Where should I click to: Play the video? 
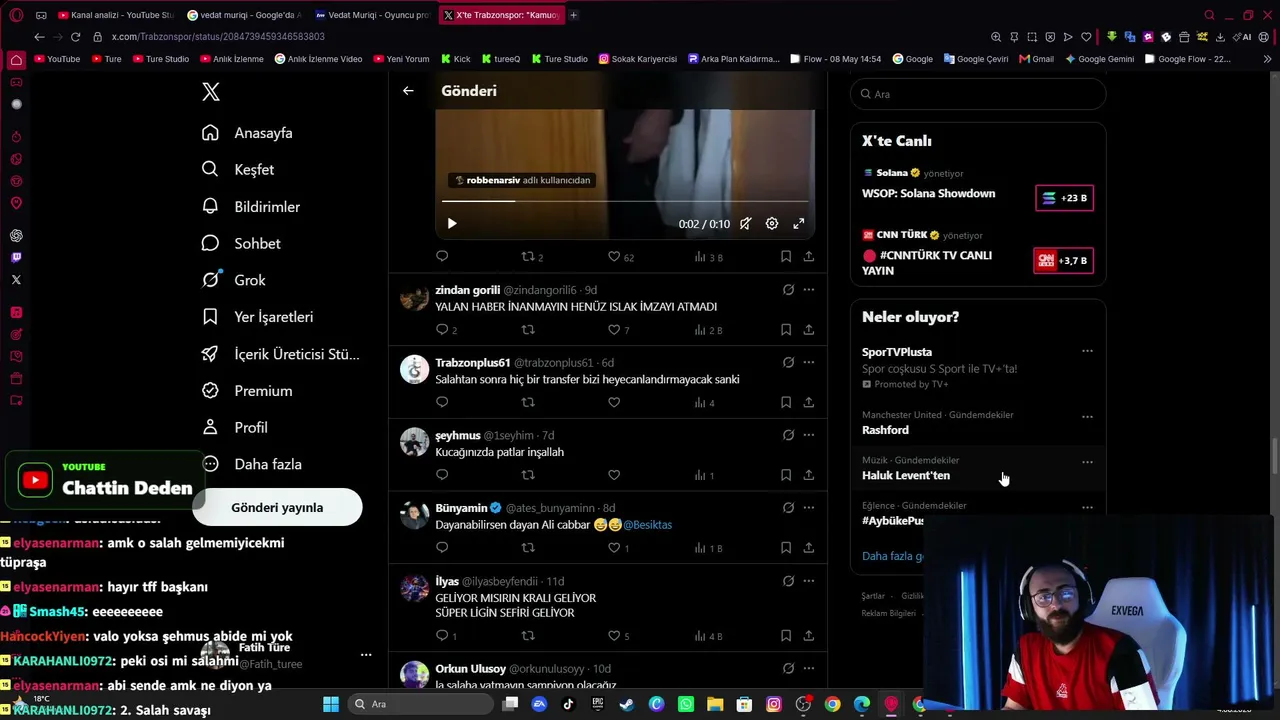pos(452,224)
